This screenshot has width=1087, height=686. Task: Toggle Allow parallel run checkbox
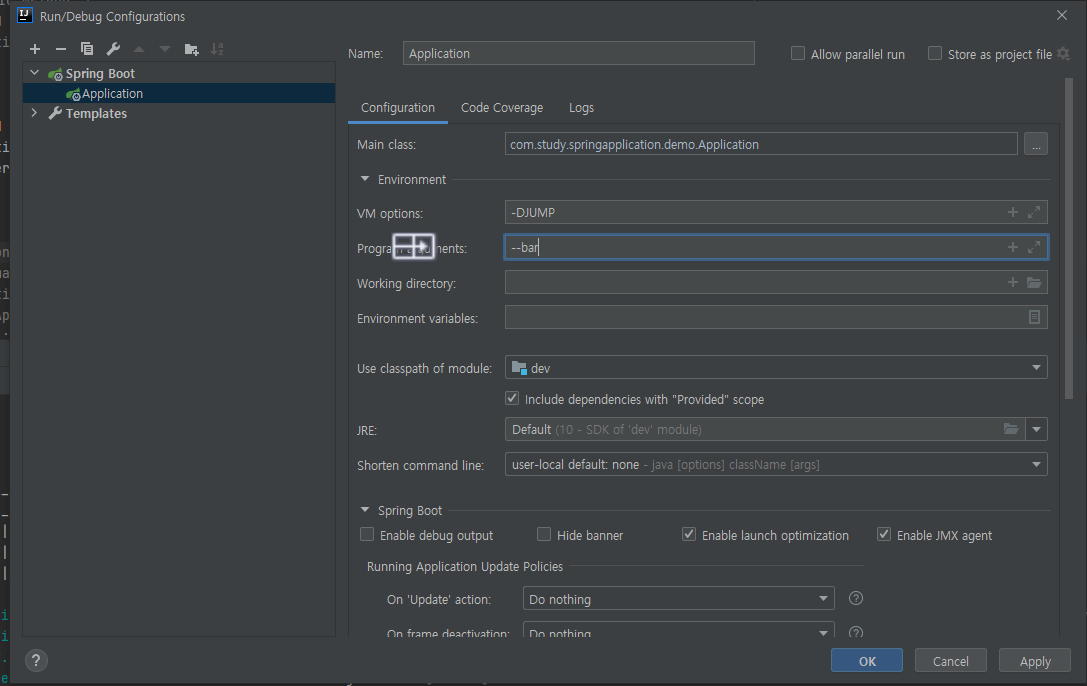click(798, 53)
